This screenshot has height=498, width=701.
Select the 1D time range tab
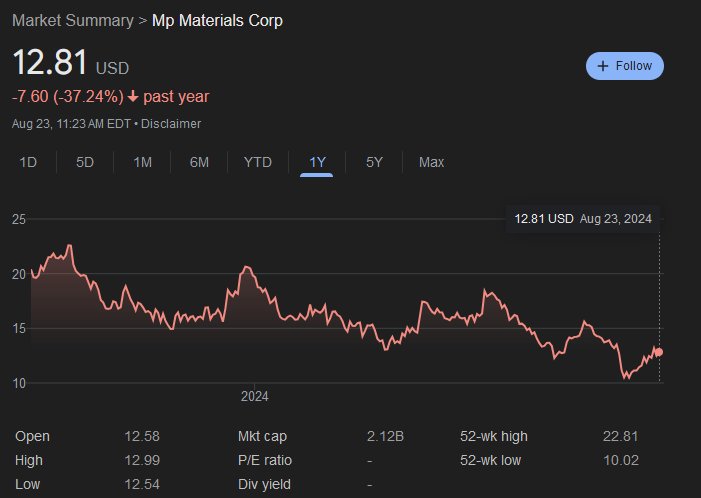coord(28,162)
